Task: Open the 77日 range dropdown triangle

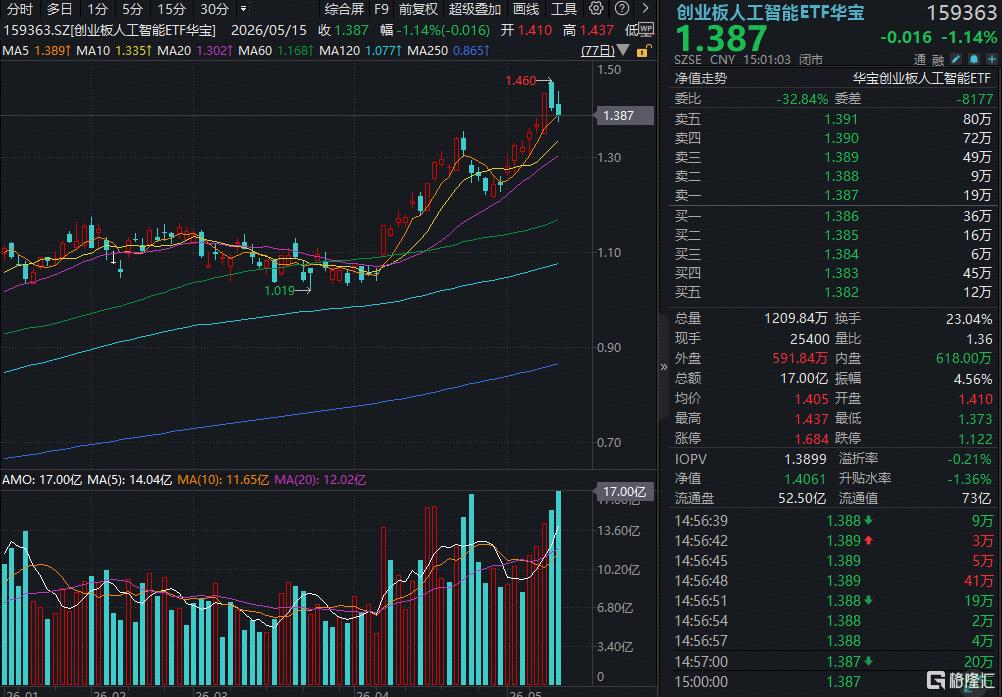Action: (x=623, y=50)
